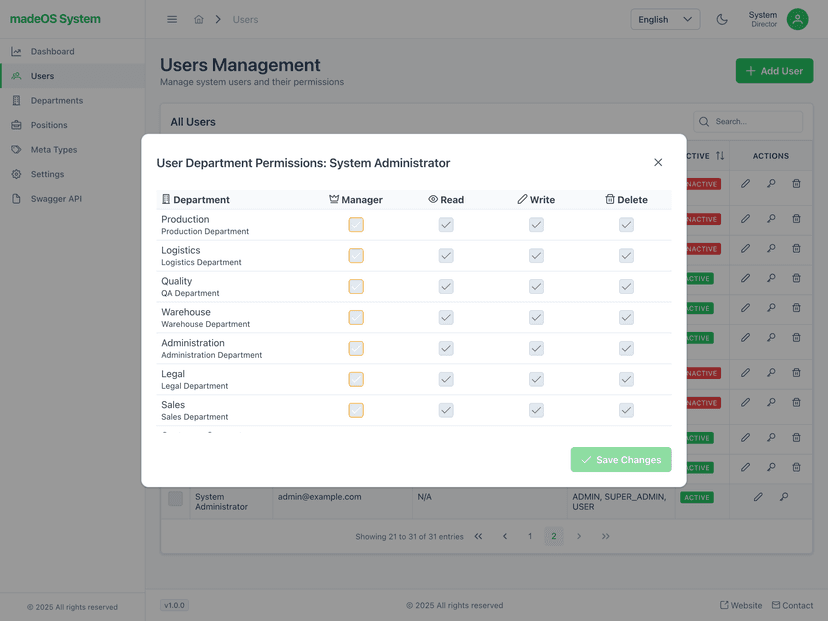Click edit pencil in first table row
This screenshot has height=621, width=828.
click(x=745, y=184)
